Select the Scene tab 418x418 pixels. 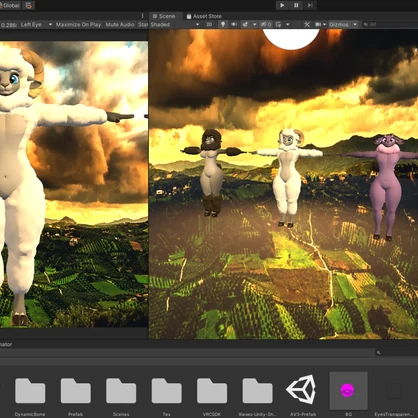click(163, 16)
